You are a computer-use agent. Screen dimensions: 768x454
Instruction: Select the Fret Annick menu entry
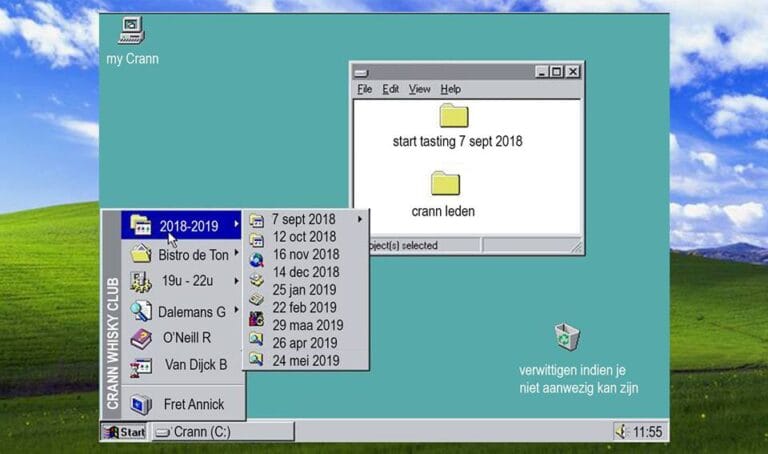click(183, 405)
